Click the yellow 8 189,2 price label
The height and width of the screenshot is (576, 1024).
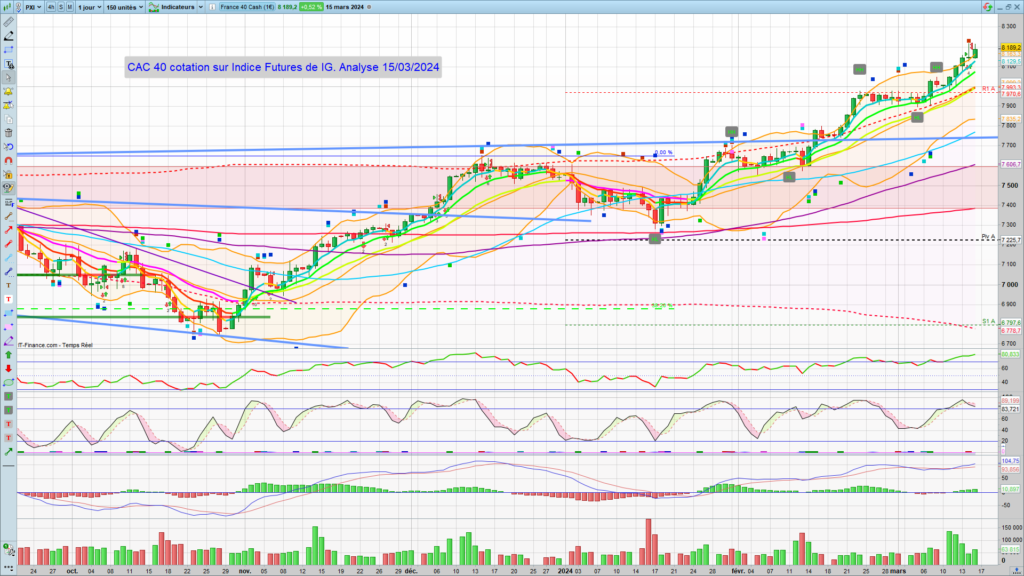[1011, 48]
